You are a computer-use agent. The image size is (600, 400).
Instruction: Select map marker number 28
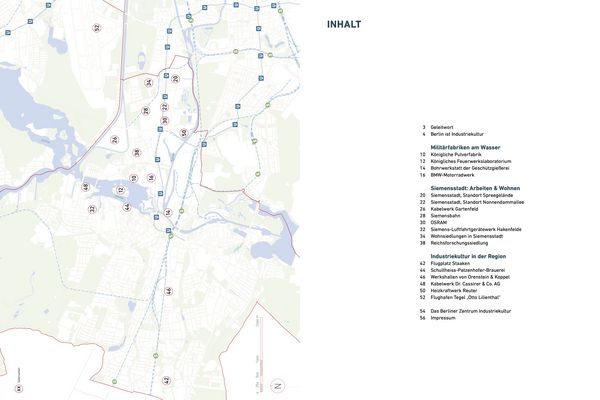pyautogui.click(x=145, y=111)
